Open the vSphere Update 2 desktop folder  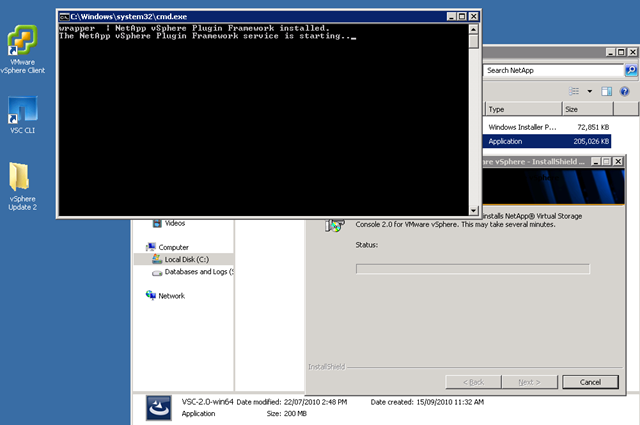pyautogui.click(x=22, y=187)
